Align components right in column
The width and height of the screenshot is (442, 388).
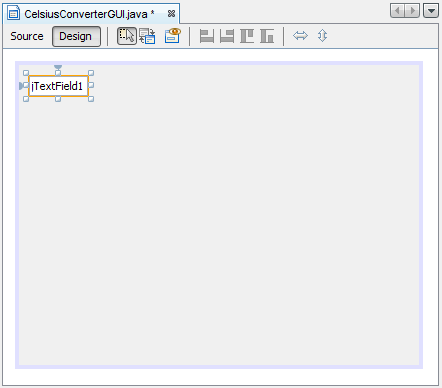227,36
